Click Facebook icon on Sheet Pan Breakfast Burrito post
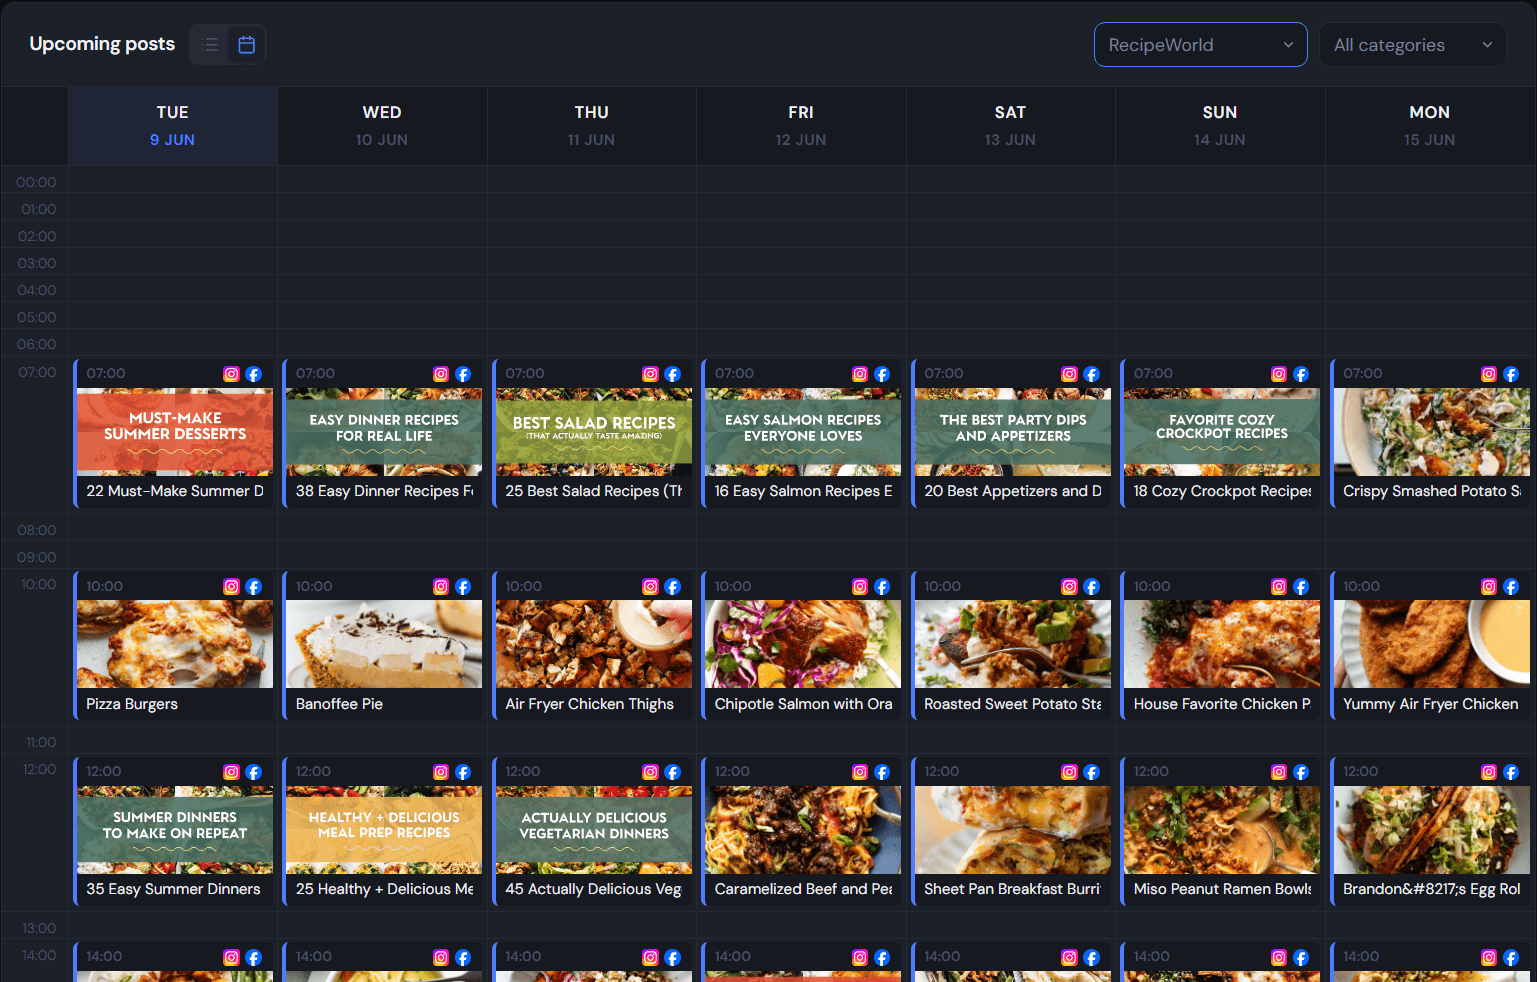 click(x=1092, y=772)
